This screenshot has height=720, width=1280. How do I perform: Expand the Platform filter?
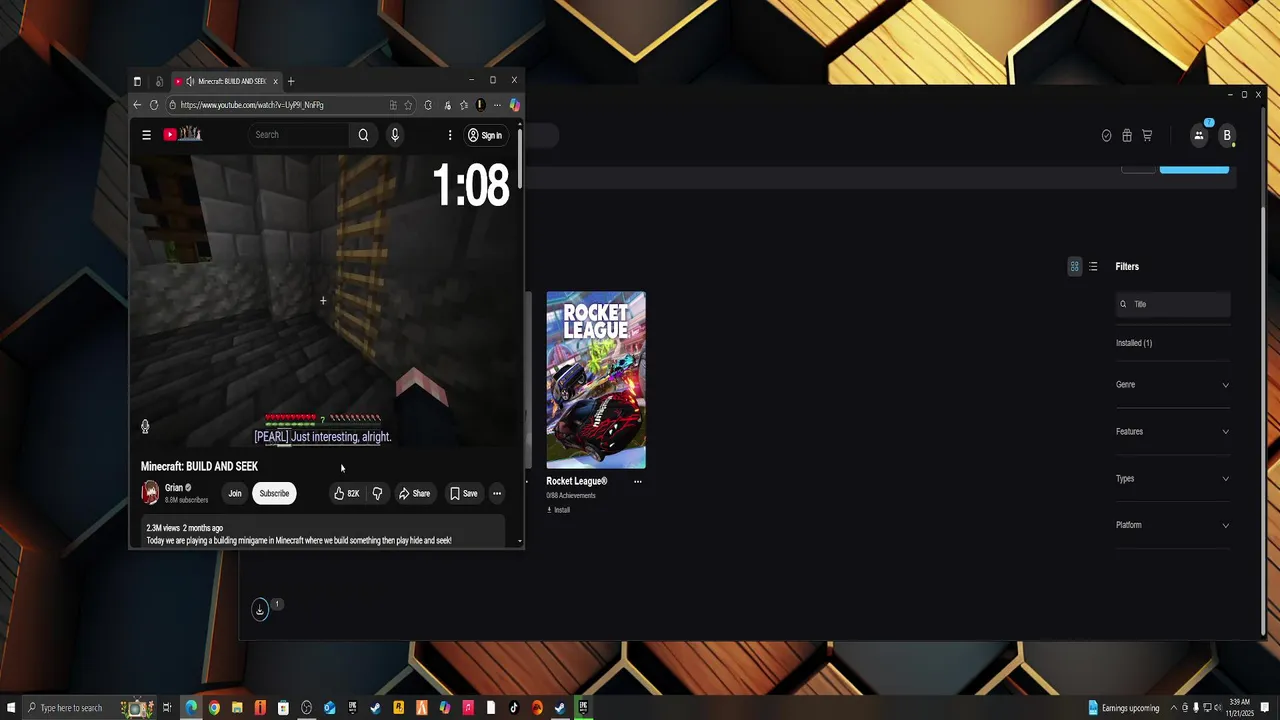tap(1173, 525)
